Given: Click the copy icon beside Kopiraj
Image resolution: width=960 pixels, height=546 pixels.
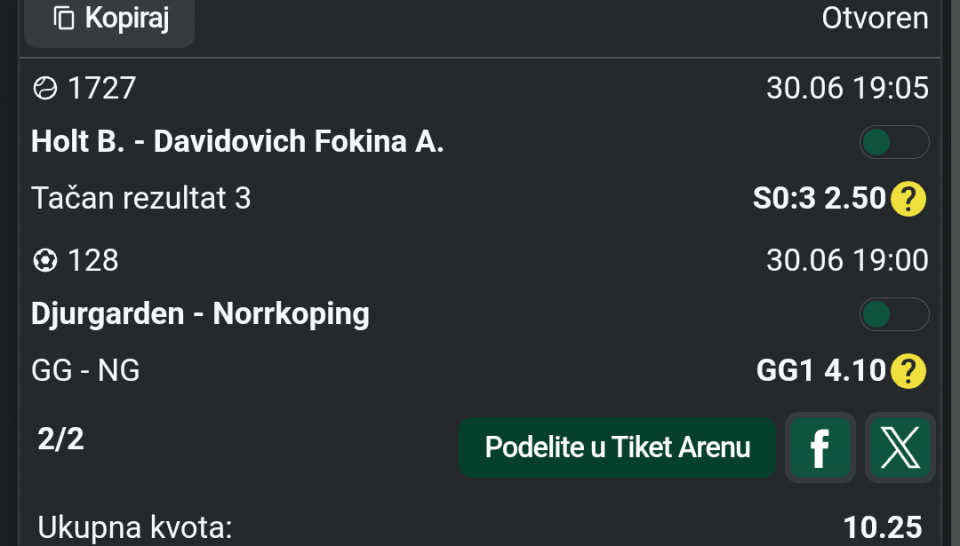Looking at the screenshot, I should pos(64,18).
